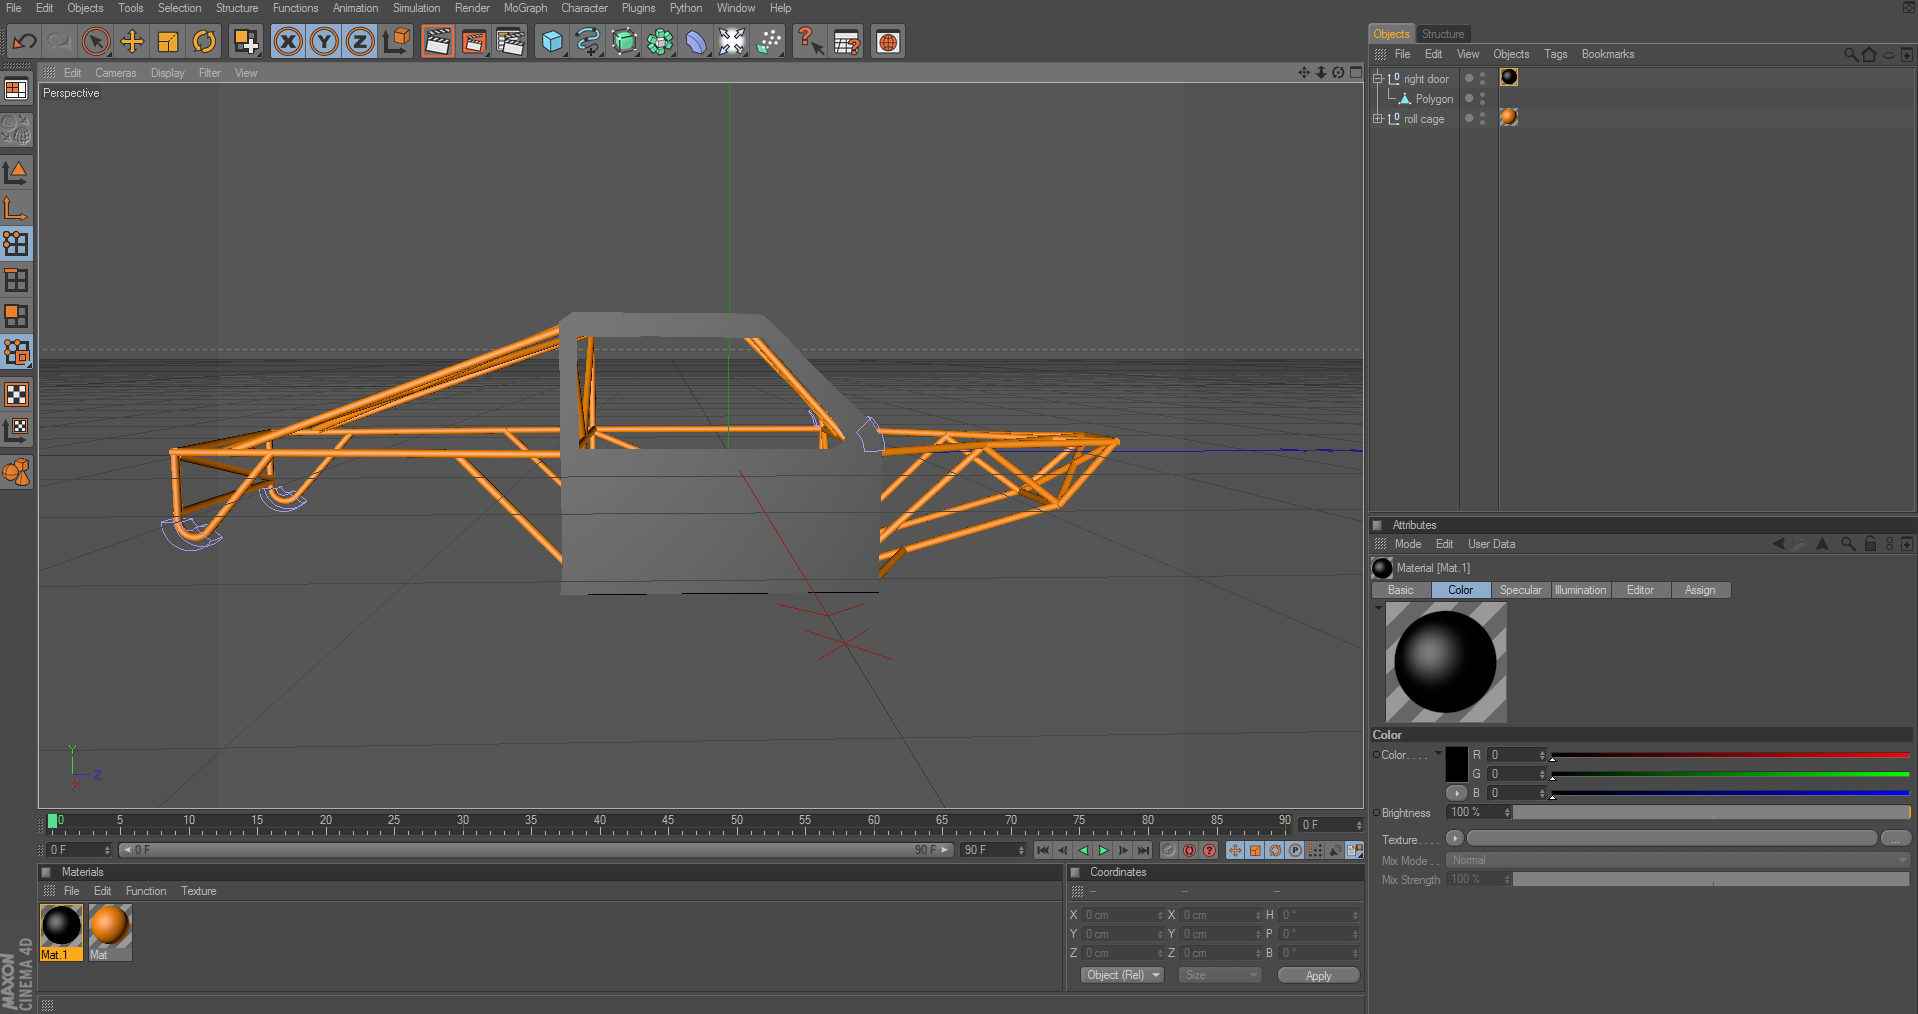1918x1014 pixels.
Task: Select the Rotate tool
Action: 204,42
